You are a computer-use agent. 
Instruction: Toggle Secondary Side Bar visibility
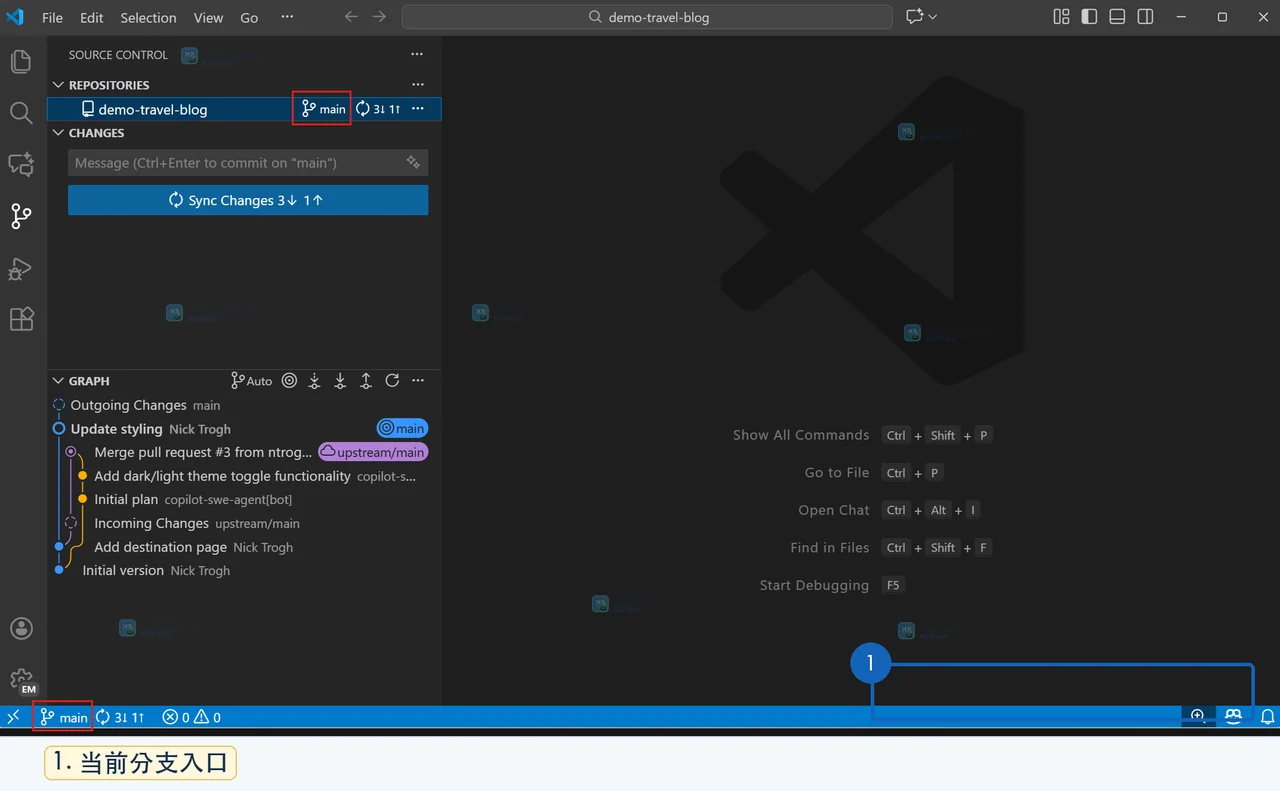(x=1146, y=17)
